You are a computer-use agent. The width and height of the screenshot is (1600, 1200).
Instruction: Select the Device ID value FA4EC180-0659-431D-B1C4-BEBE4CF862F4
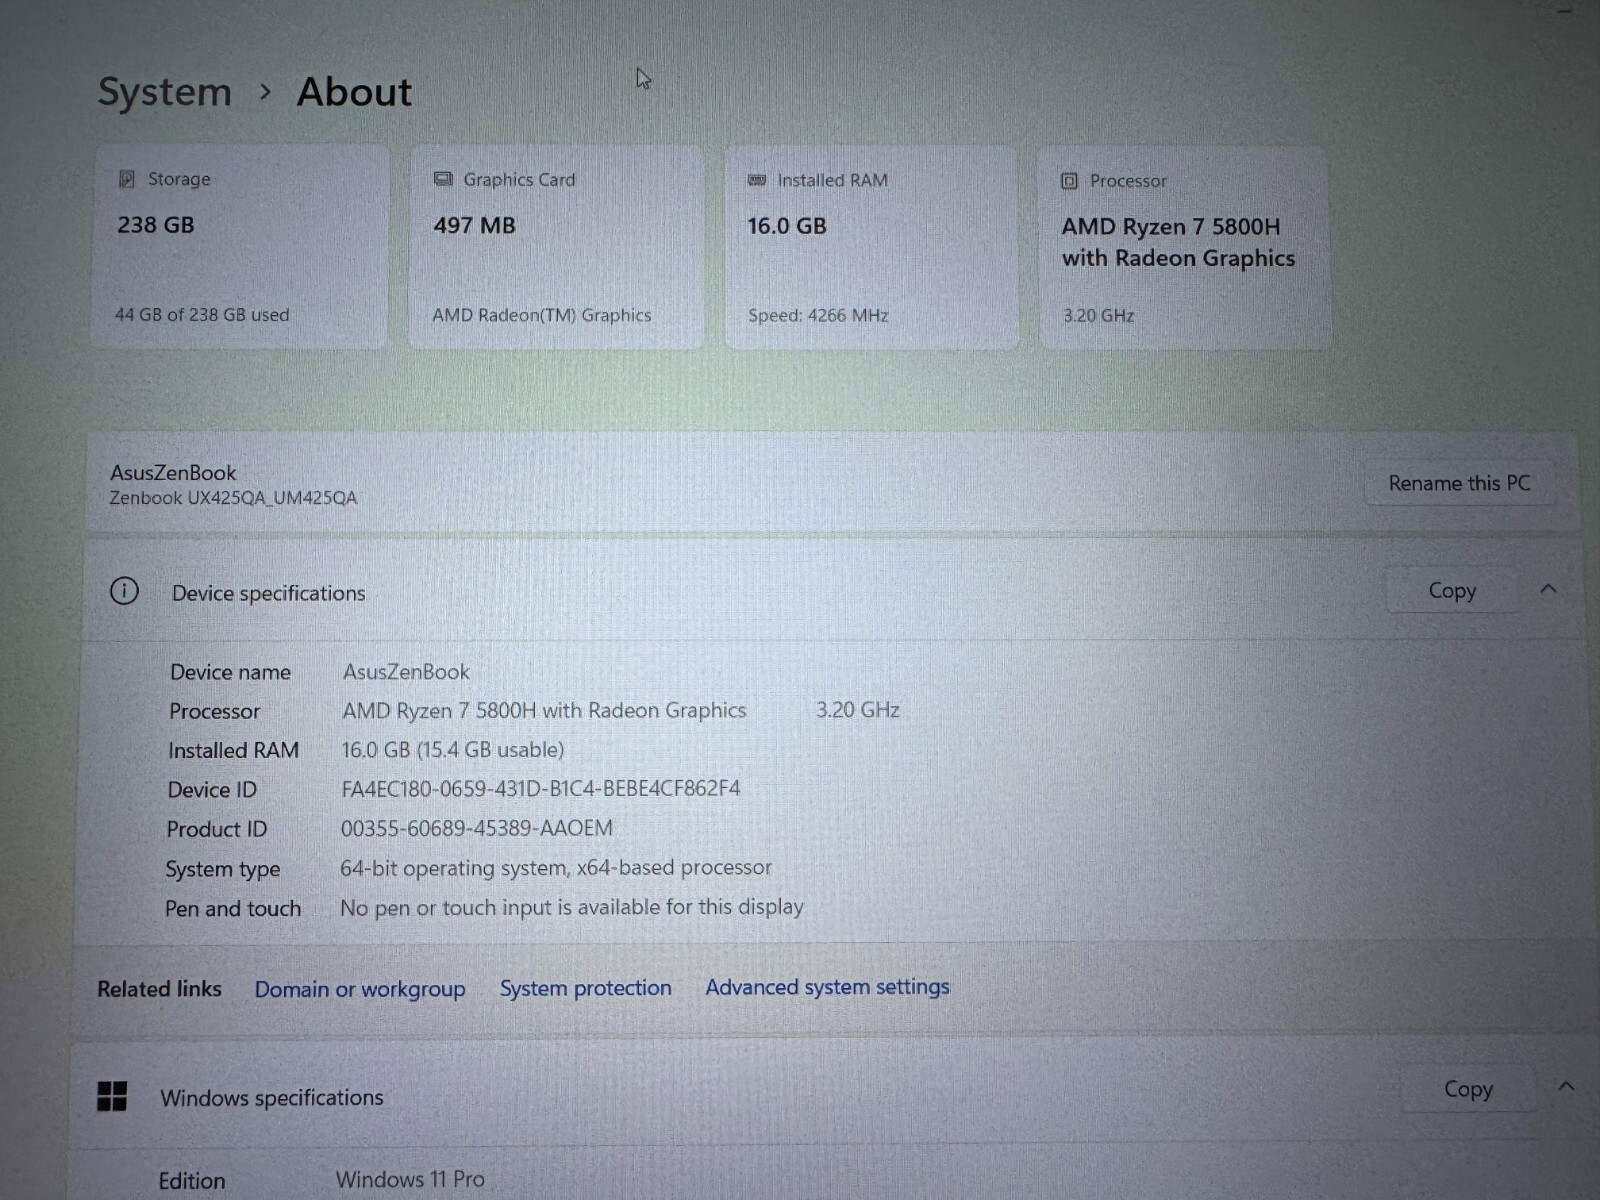click(x=541, y=788)
